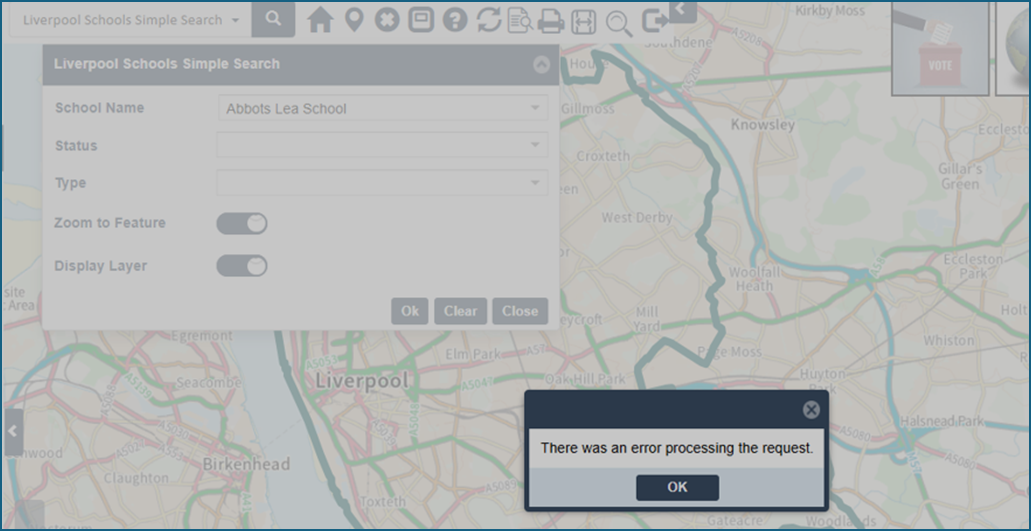
Task: Click the Close button in search panel
Action: tap(520, 312)
